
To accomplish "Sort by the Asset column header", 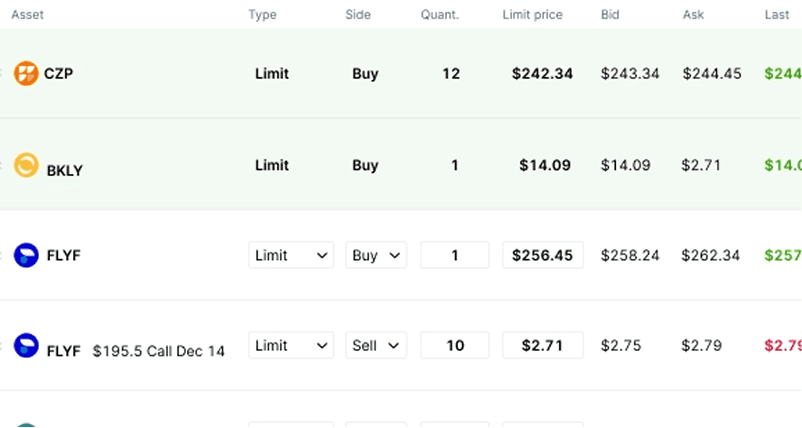I will (x=27, y=15).
